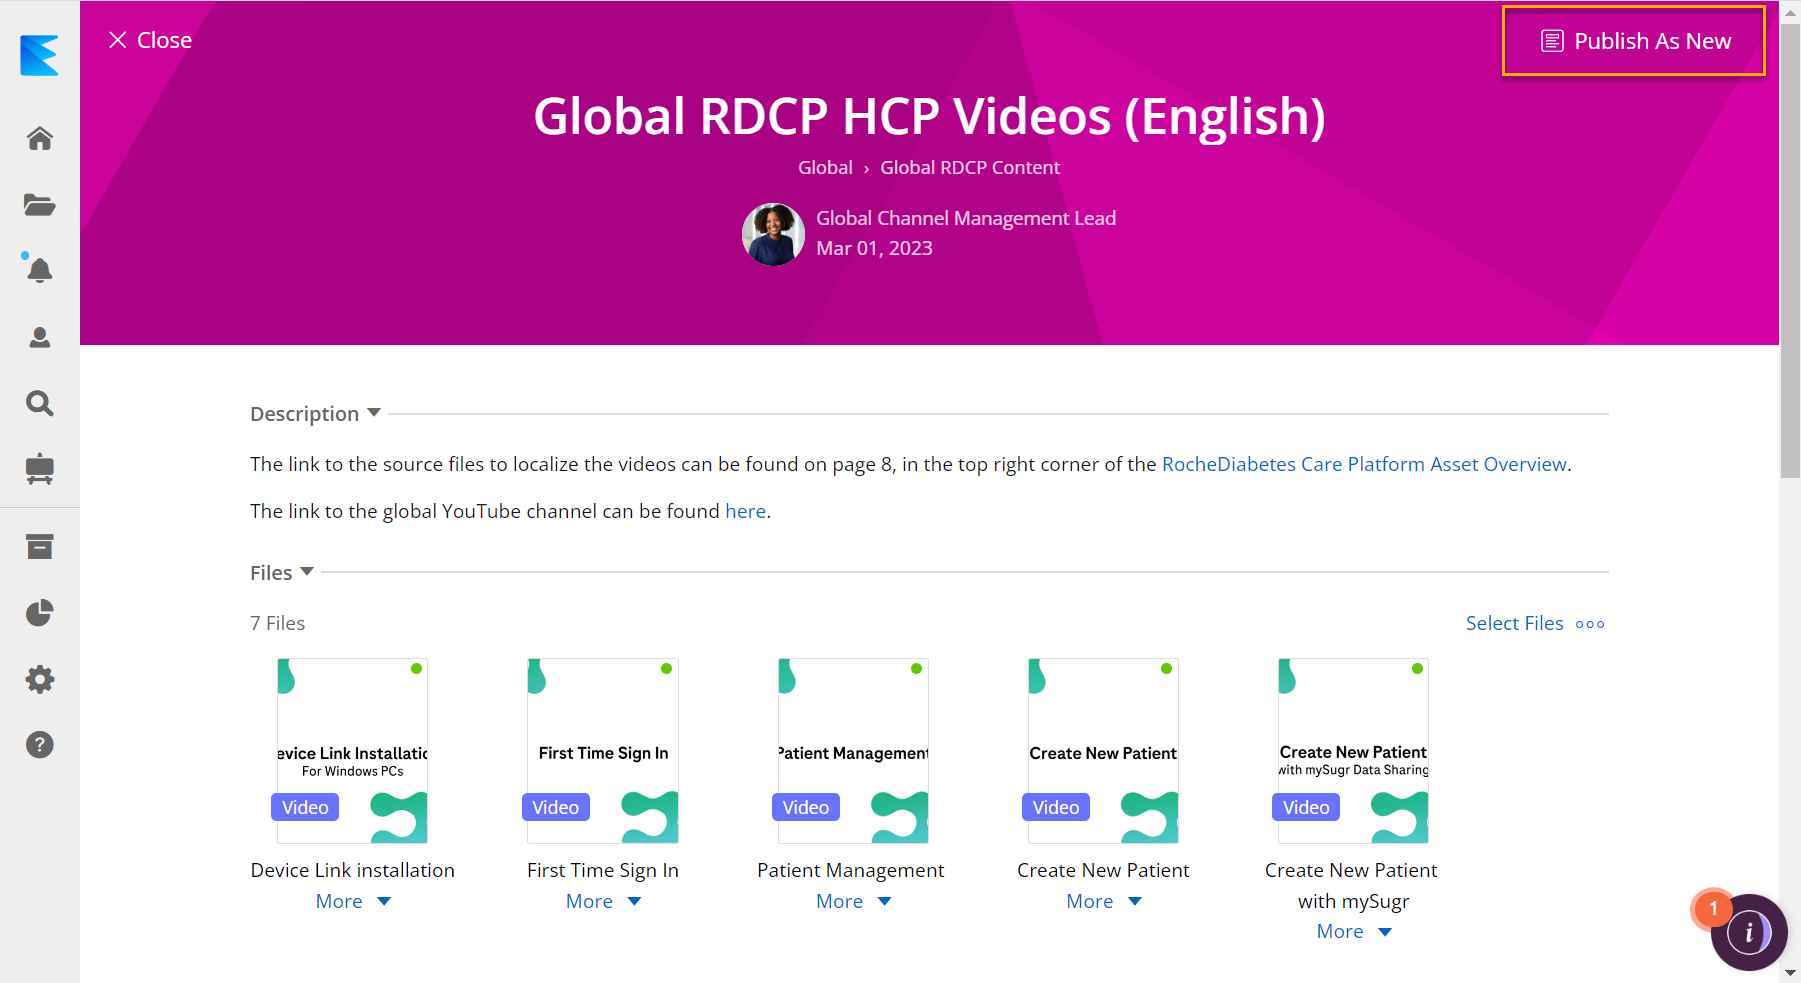
Task: Click the author profile avatar
Action: pyautogui.click(x=773, y=235)
